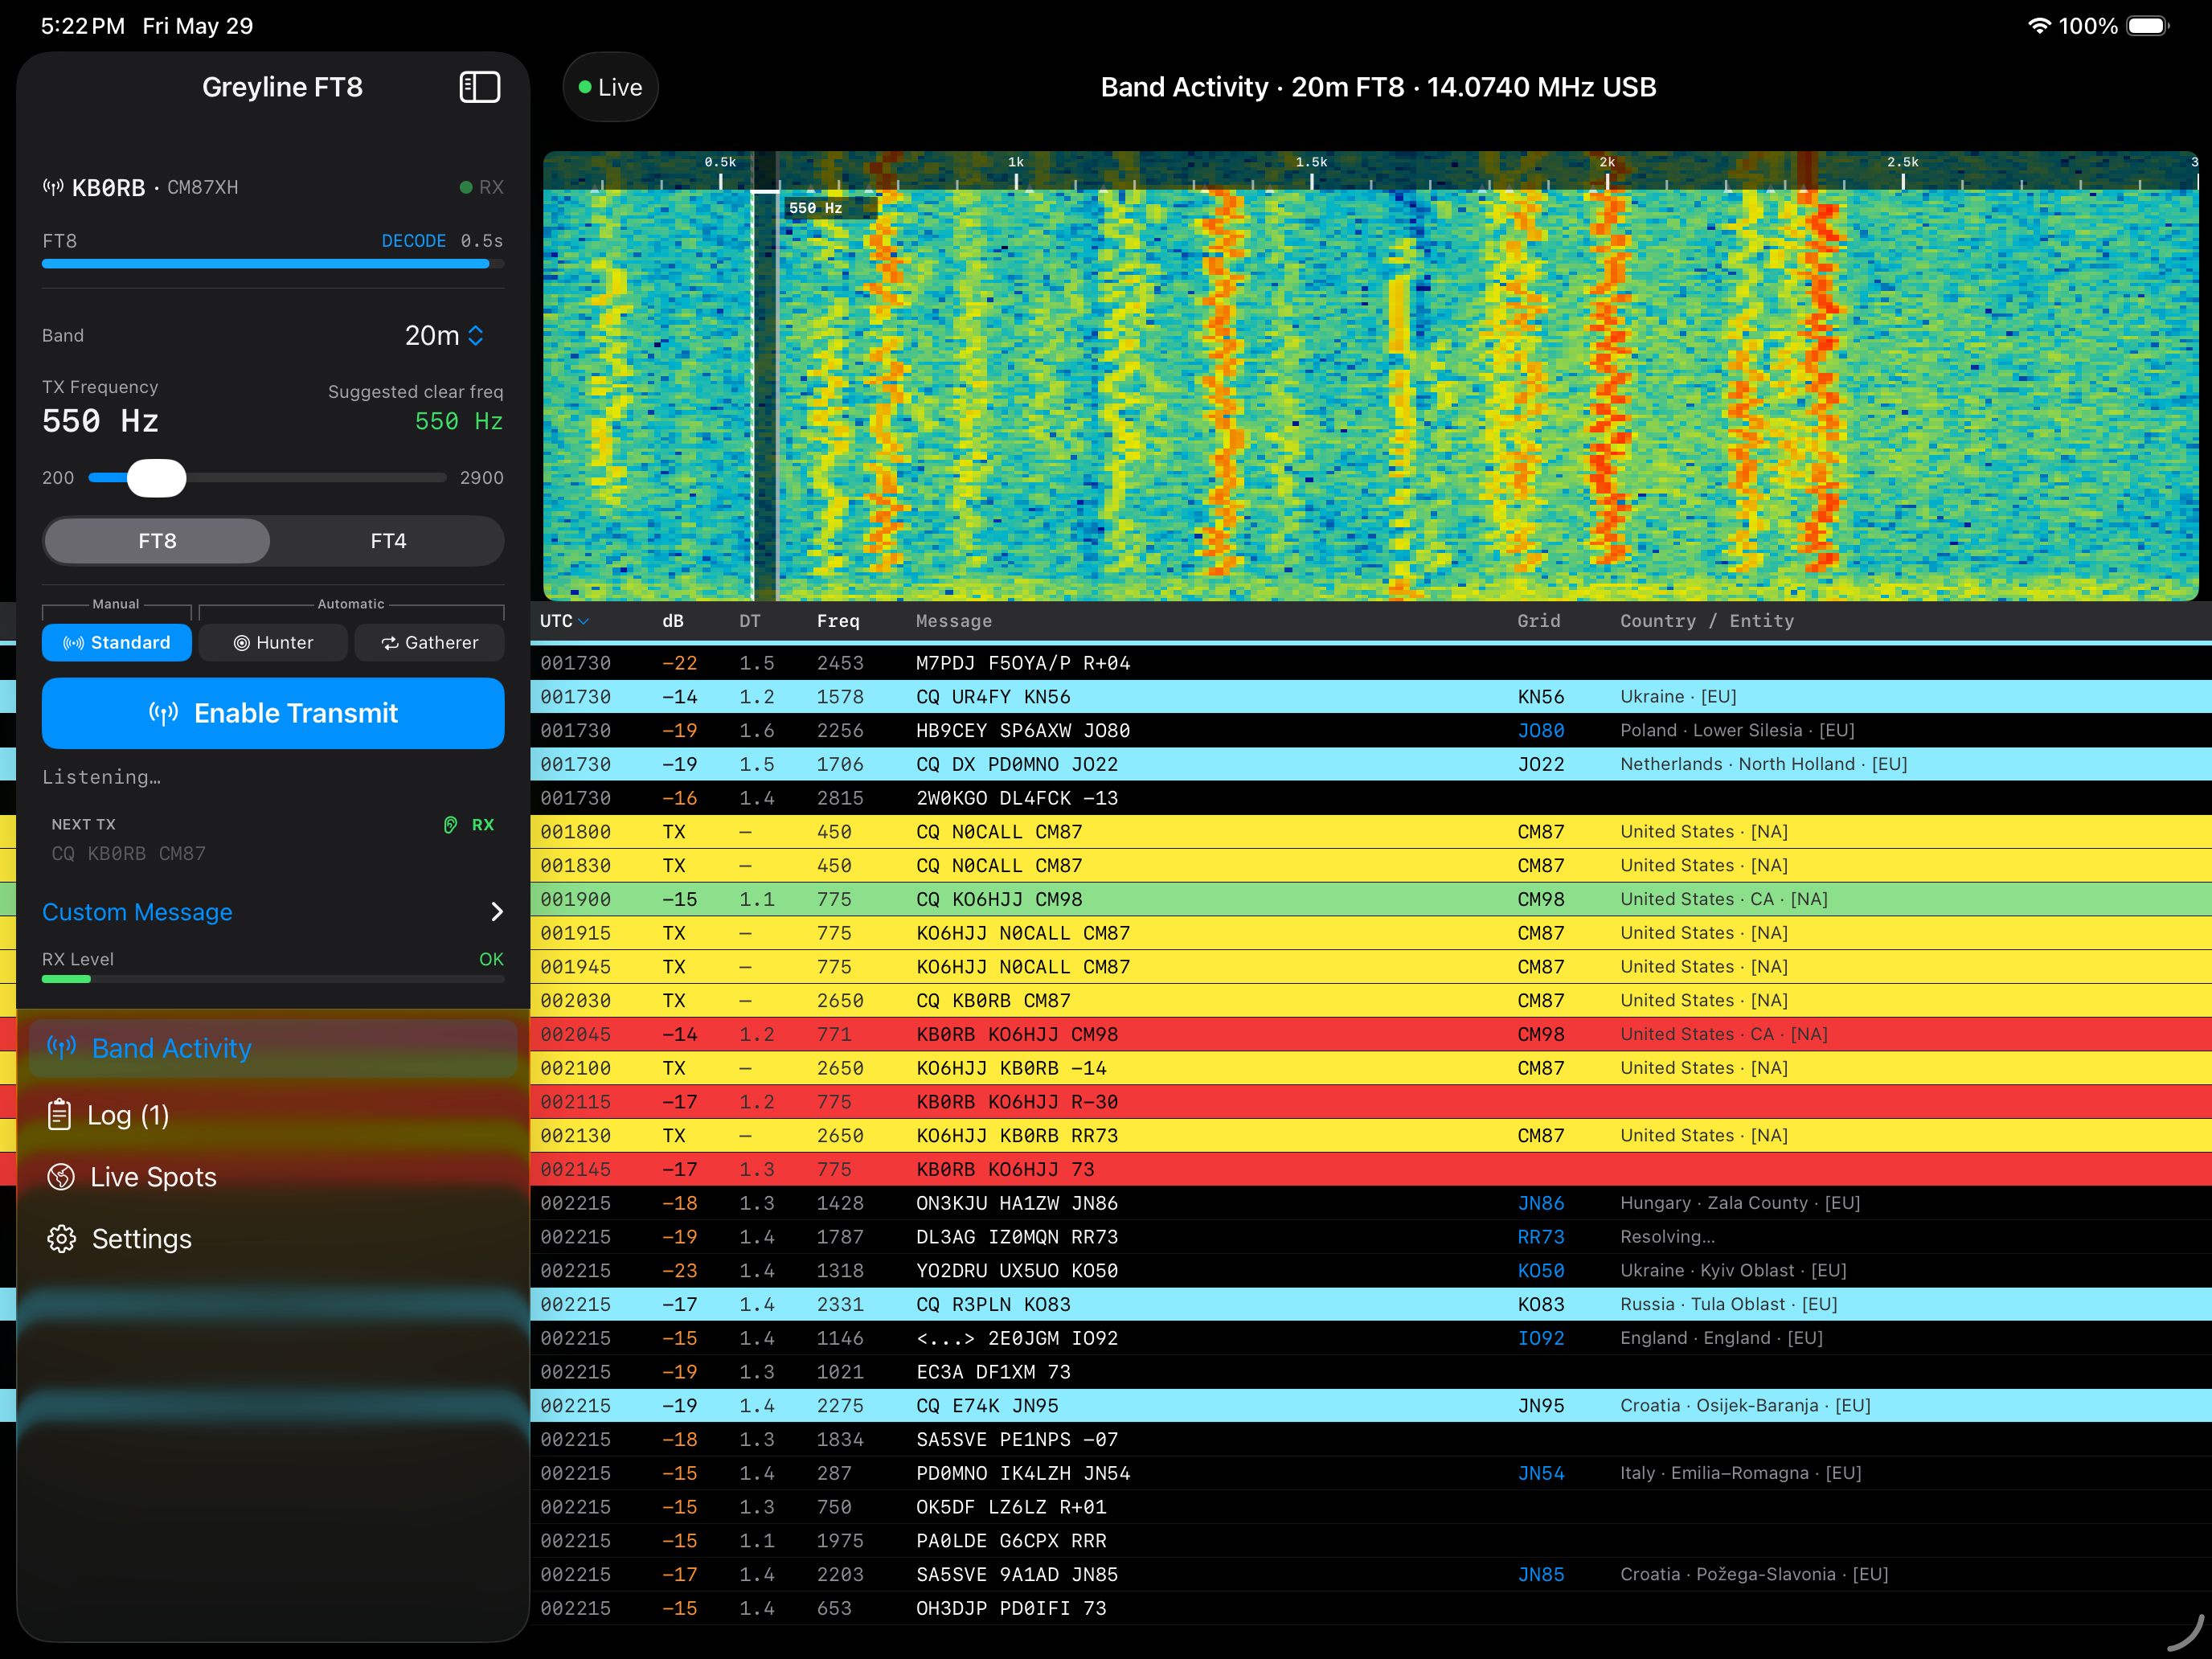Click the blue JO80 grid link
Image resolution: width=2212 pixels, height=1659 pixels.
1541,730
